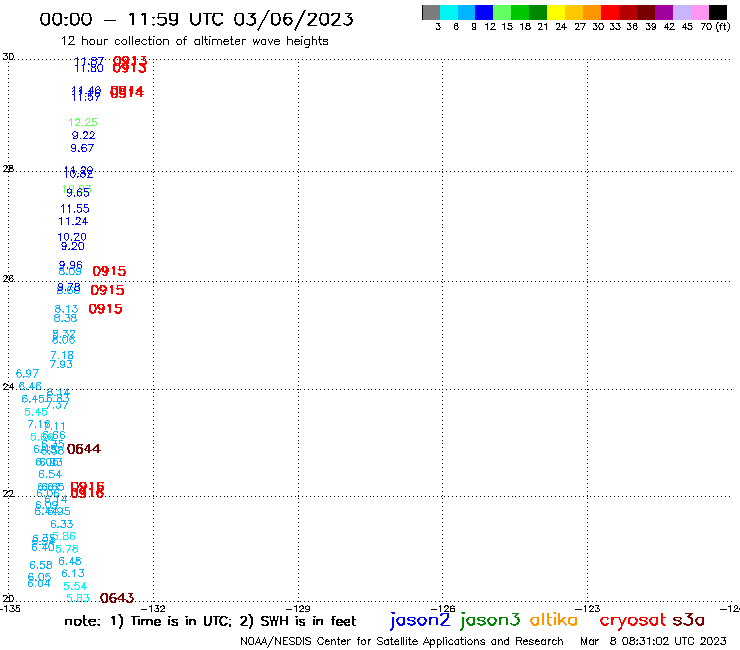The height and width of the screenshot is (650, 740).
Task: Select the 10.20 wave height value
Action: (x=72, y=236)
